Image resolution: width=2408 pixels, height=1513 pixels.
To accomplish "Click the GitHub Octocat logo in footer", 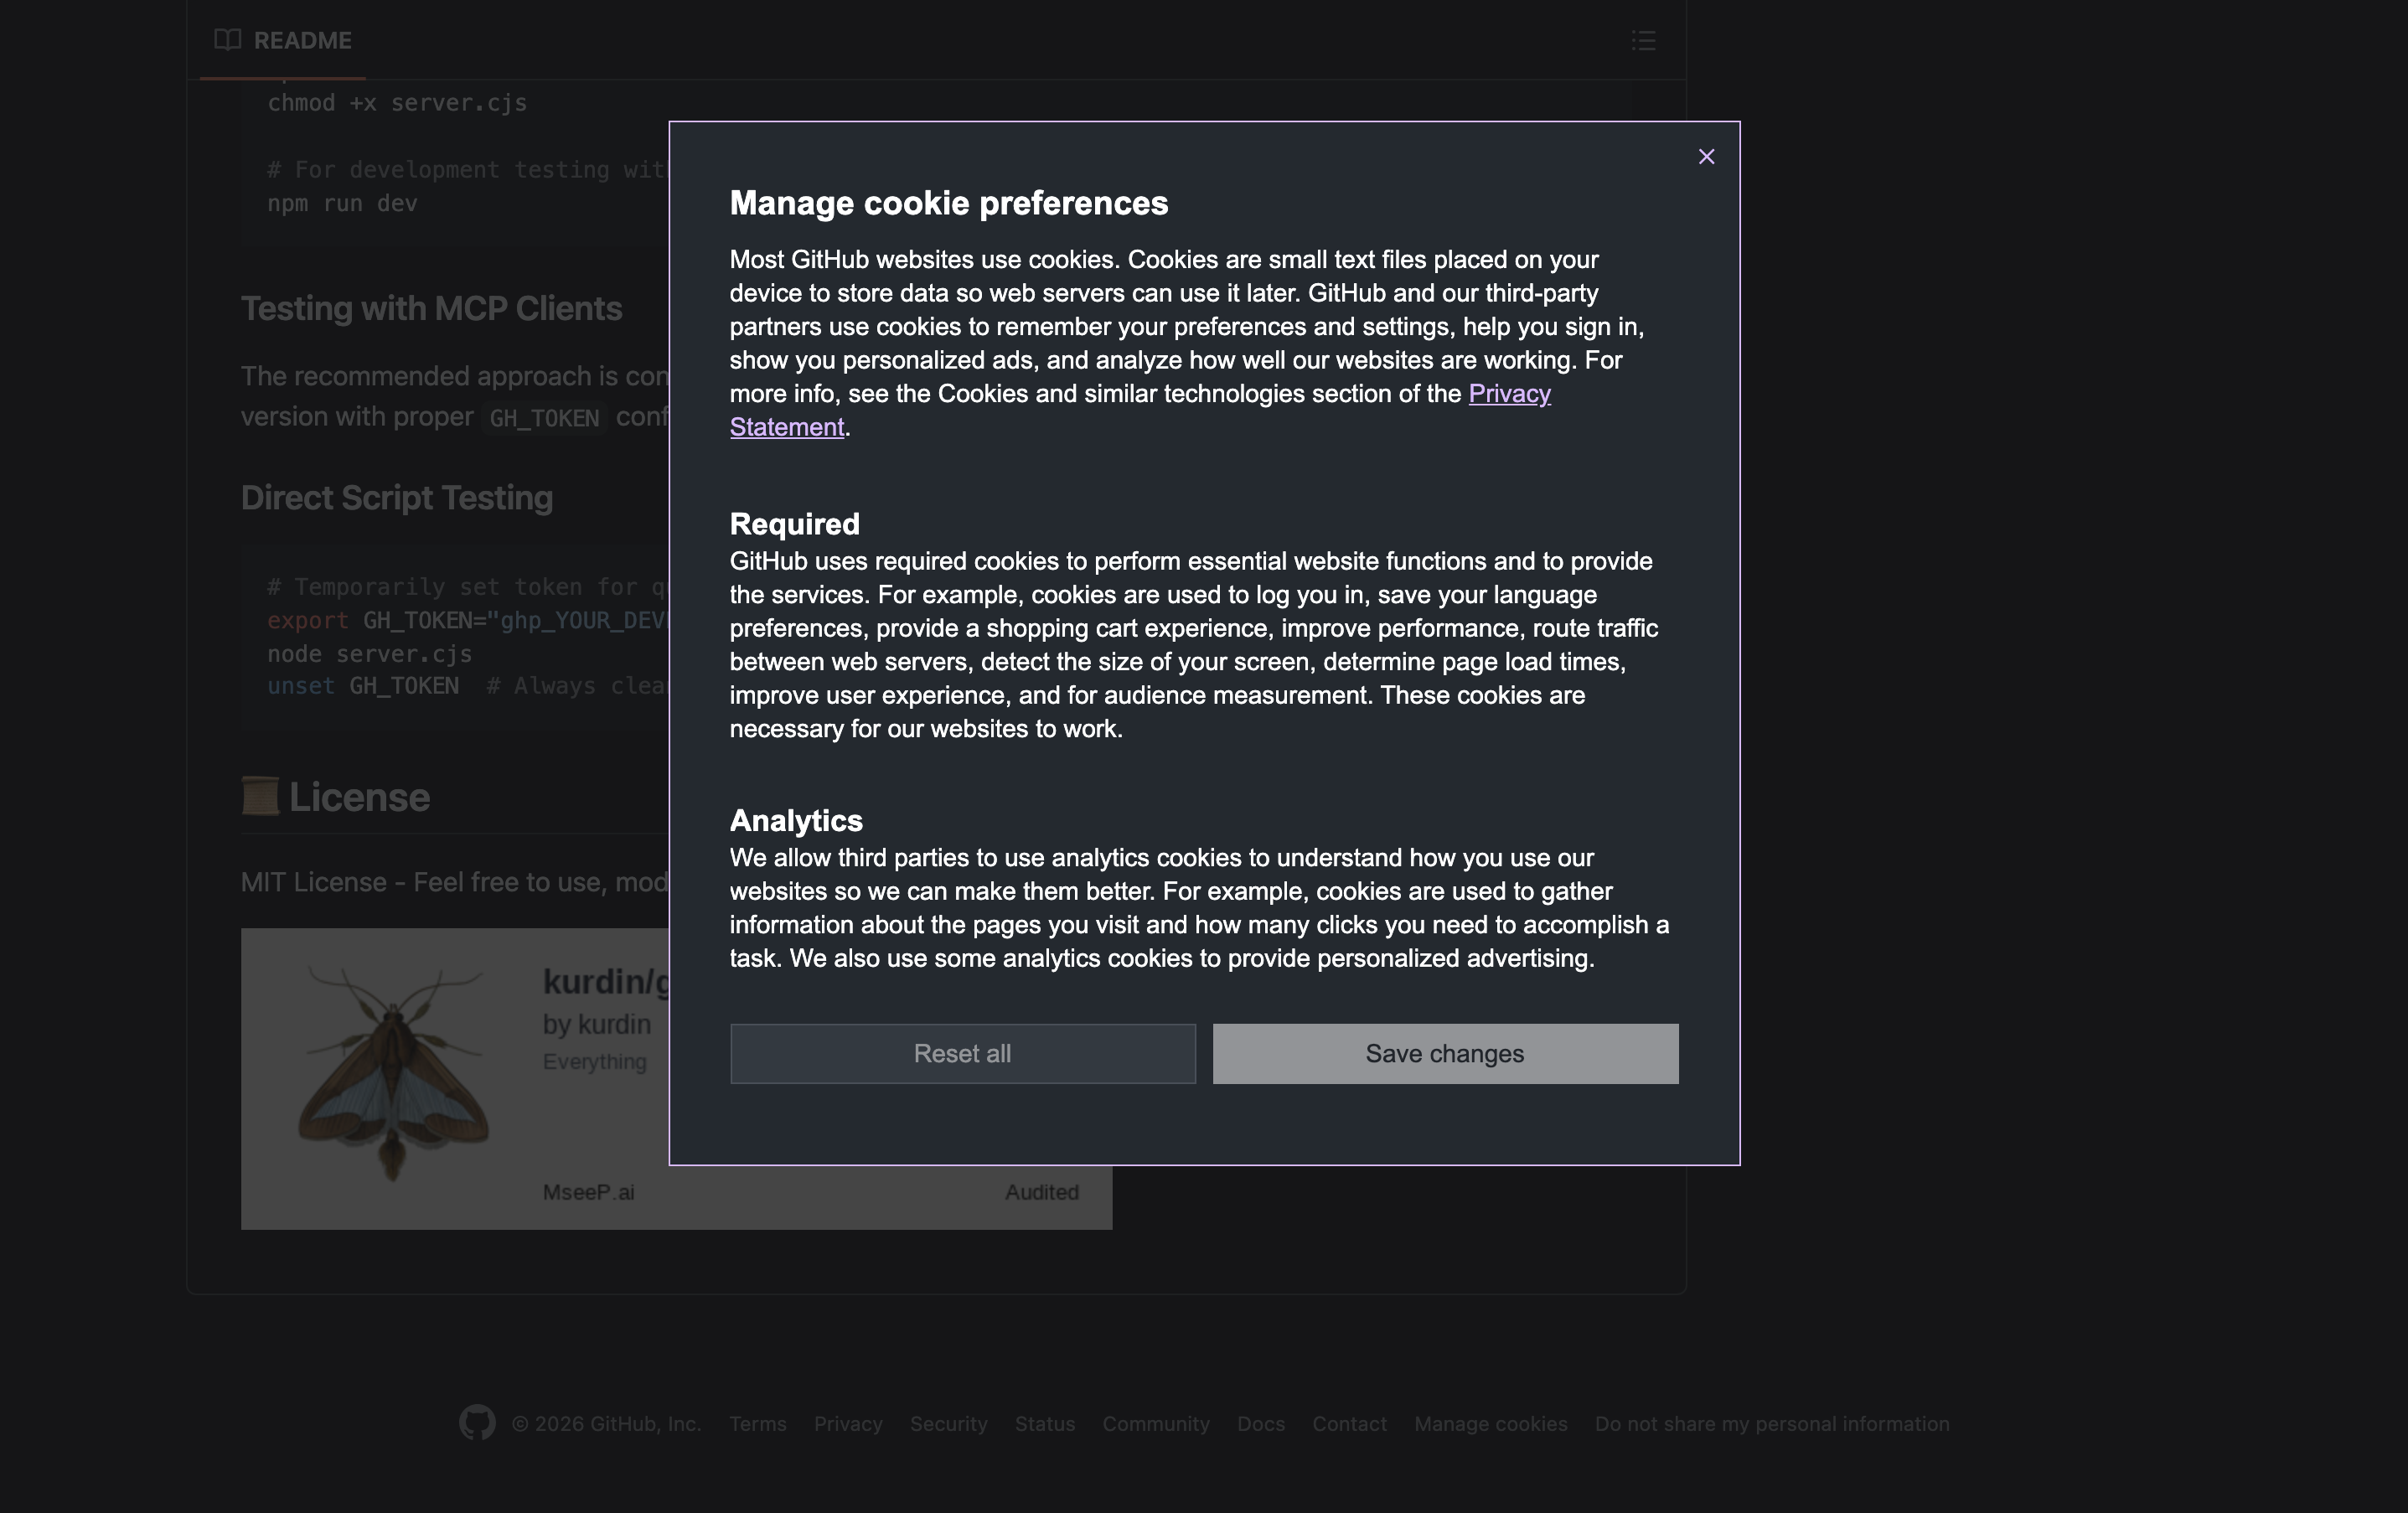I will pyautogui.click(x=477, y=1422).
